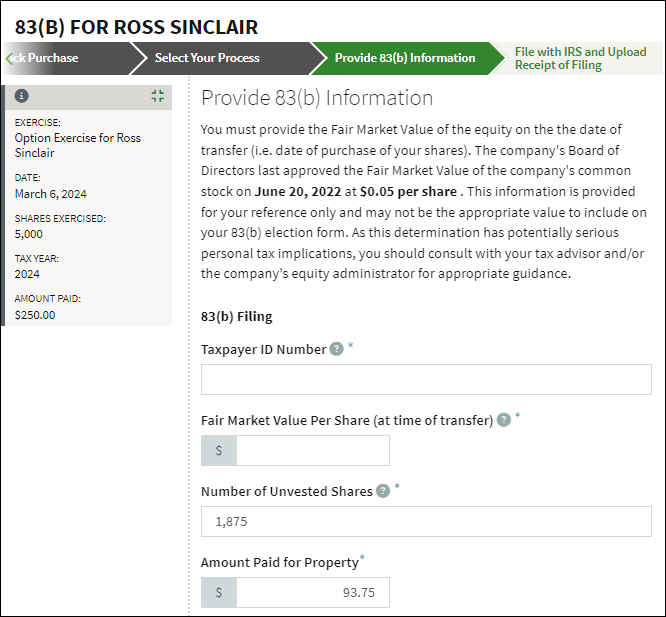The height and width of the screenshot is (617, 666).
Task: Click the 83(B) FOR ROSS SINCLAIR page title
Action: 136,26
